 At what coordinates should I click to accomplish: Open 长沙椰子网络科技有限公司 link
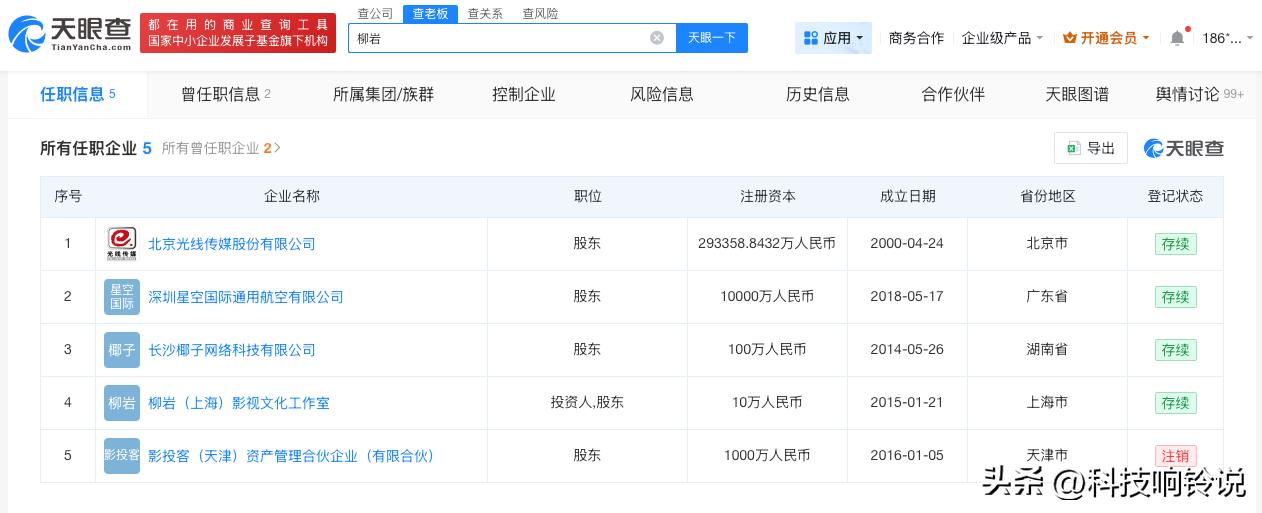tap(232, 350)
